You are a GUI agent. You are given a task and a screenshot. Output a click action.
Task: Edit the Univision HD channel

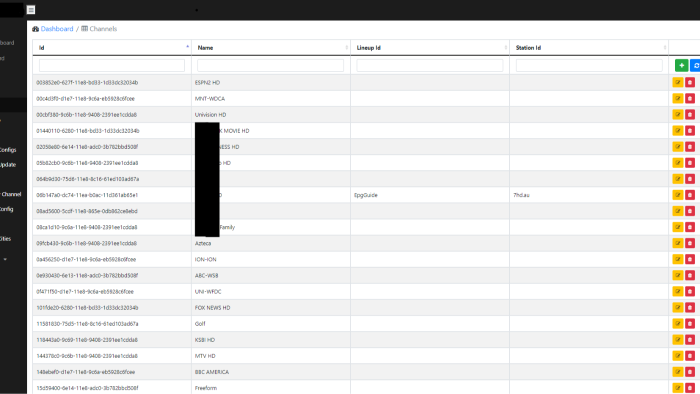(678, 115)
